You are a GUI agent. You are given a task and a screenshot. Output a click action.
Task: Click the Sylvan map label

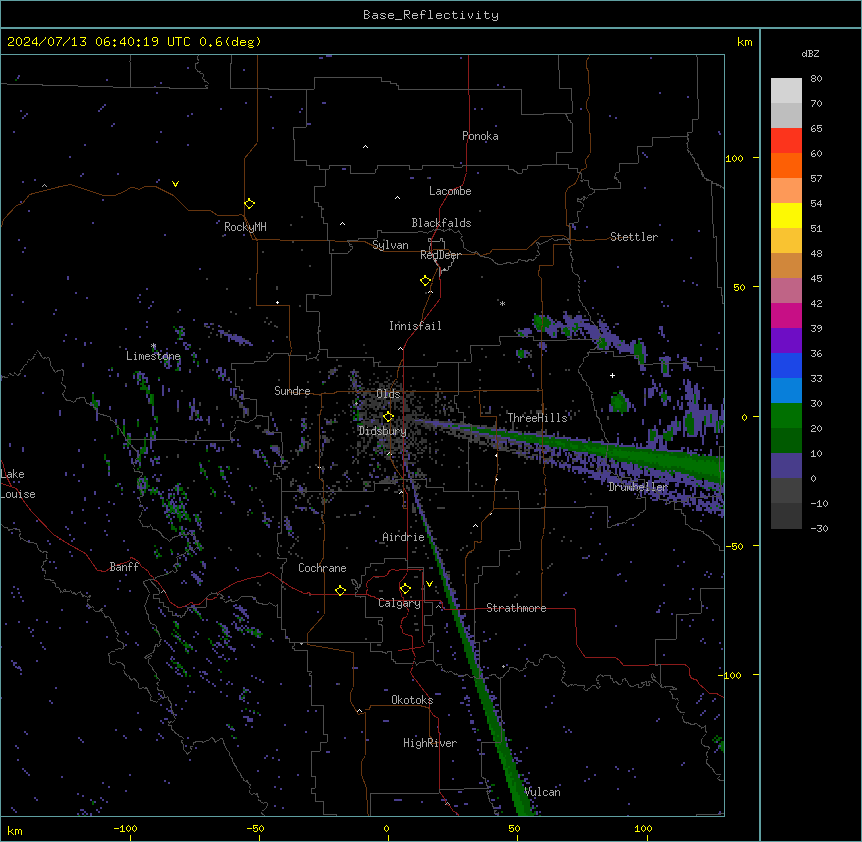pos(390,245)
